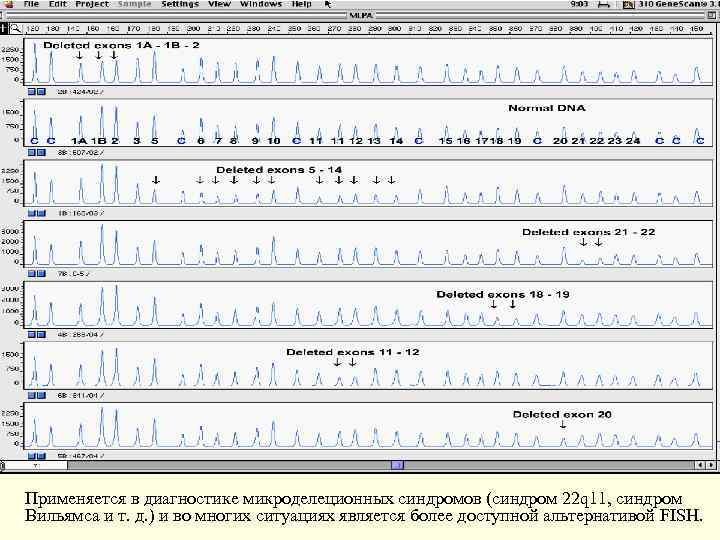Open the Help menu
Image resolution: width=720 pixels, height=540 pixels.
click(x=302, y=4)
